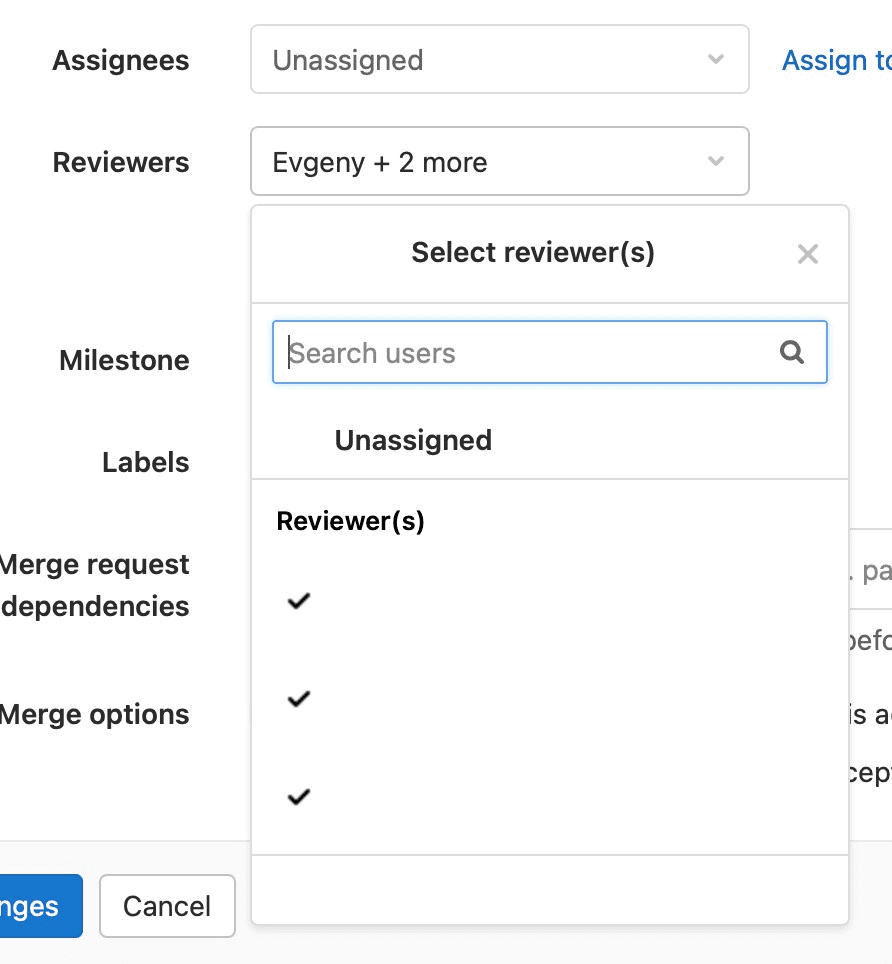The height and width of the screenshot is (964, 892).
Task: Click the magnifier icon in user search
Action: coord(792,352)
